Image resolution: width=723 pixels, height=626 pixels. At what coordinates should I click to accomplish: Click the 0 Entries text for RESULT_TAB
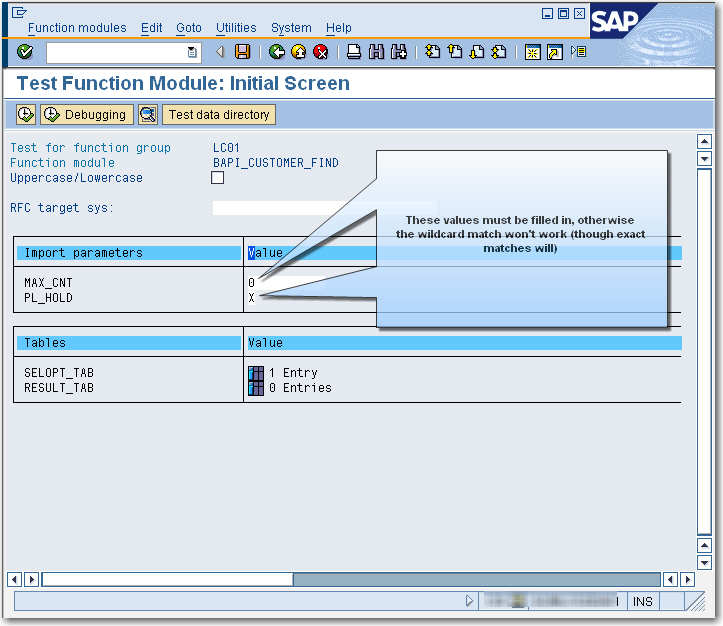300,388
